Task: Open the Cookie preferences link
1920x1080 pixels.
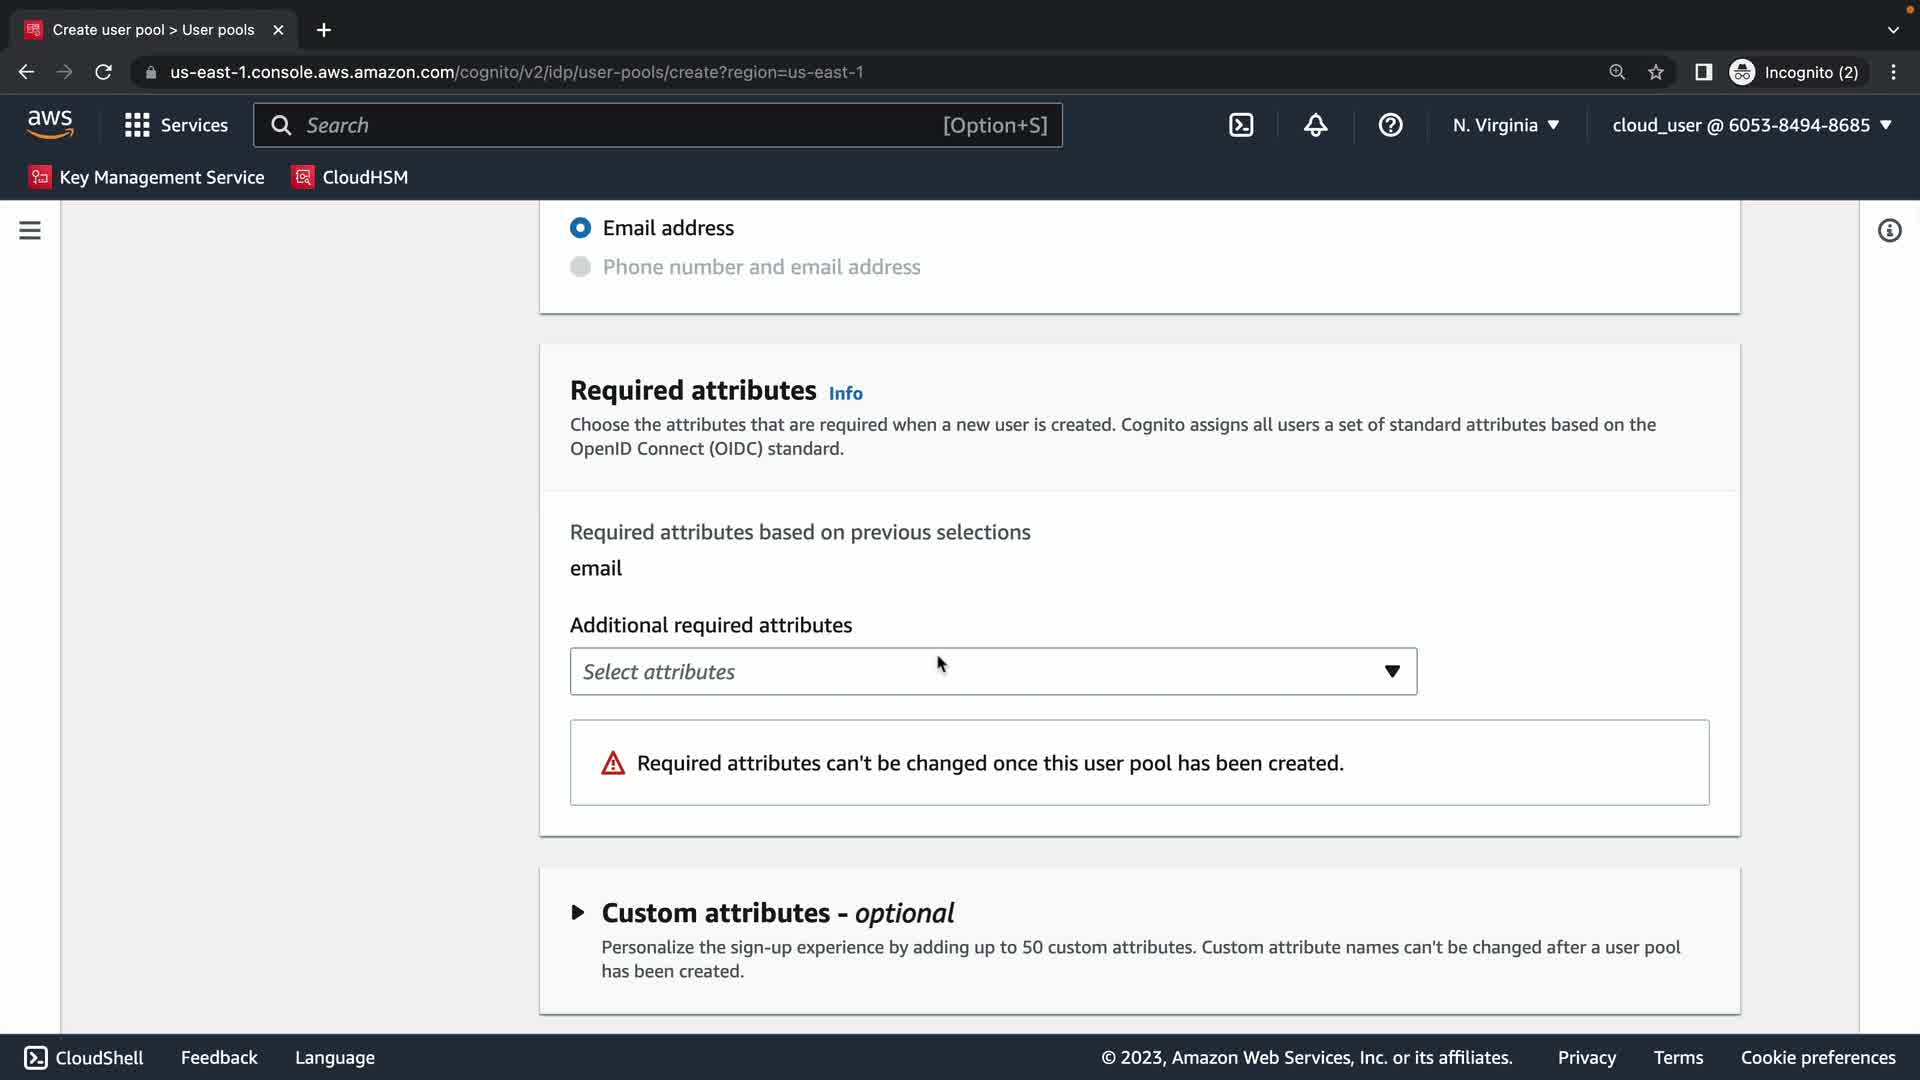Action: click(x=1817, y=1057)
